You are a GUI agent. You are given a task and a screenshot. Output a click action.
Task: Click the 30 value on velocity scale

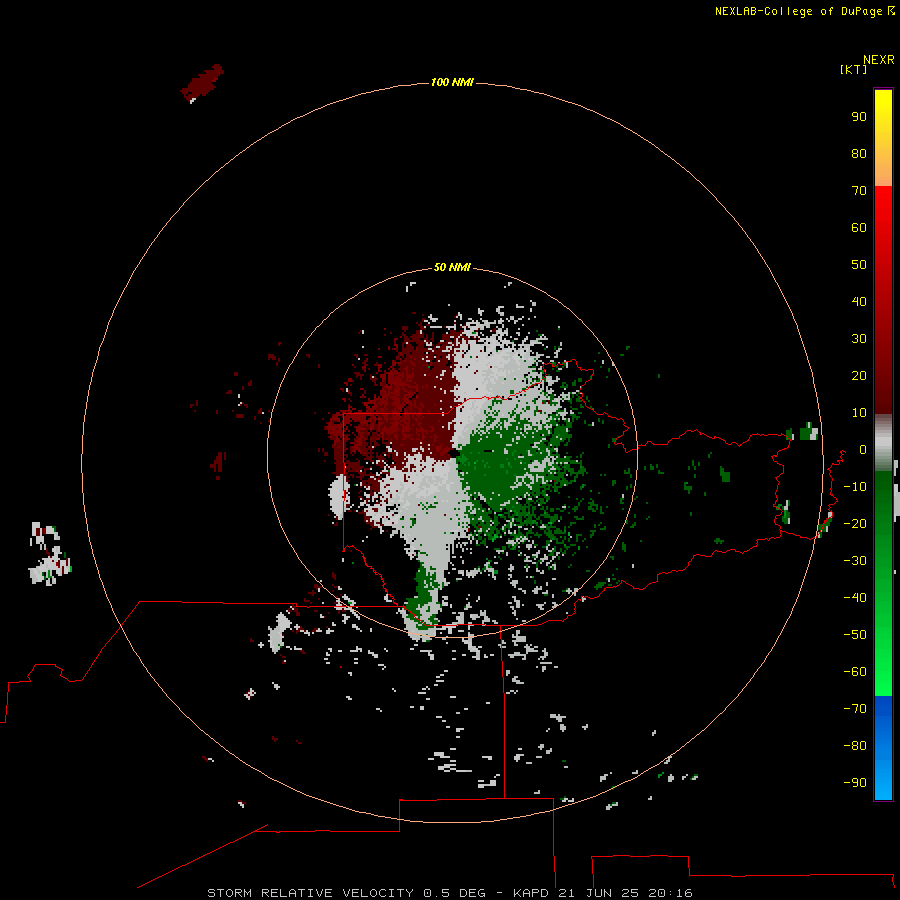[859, 339]
